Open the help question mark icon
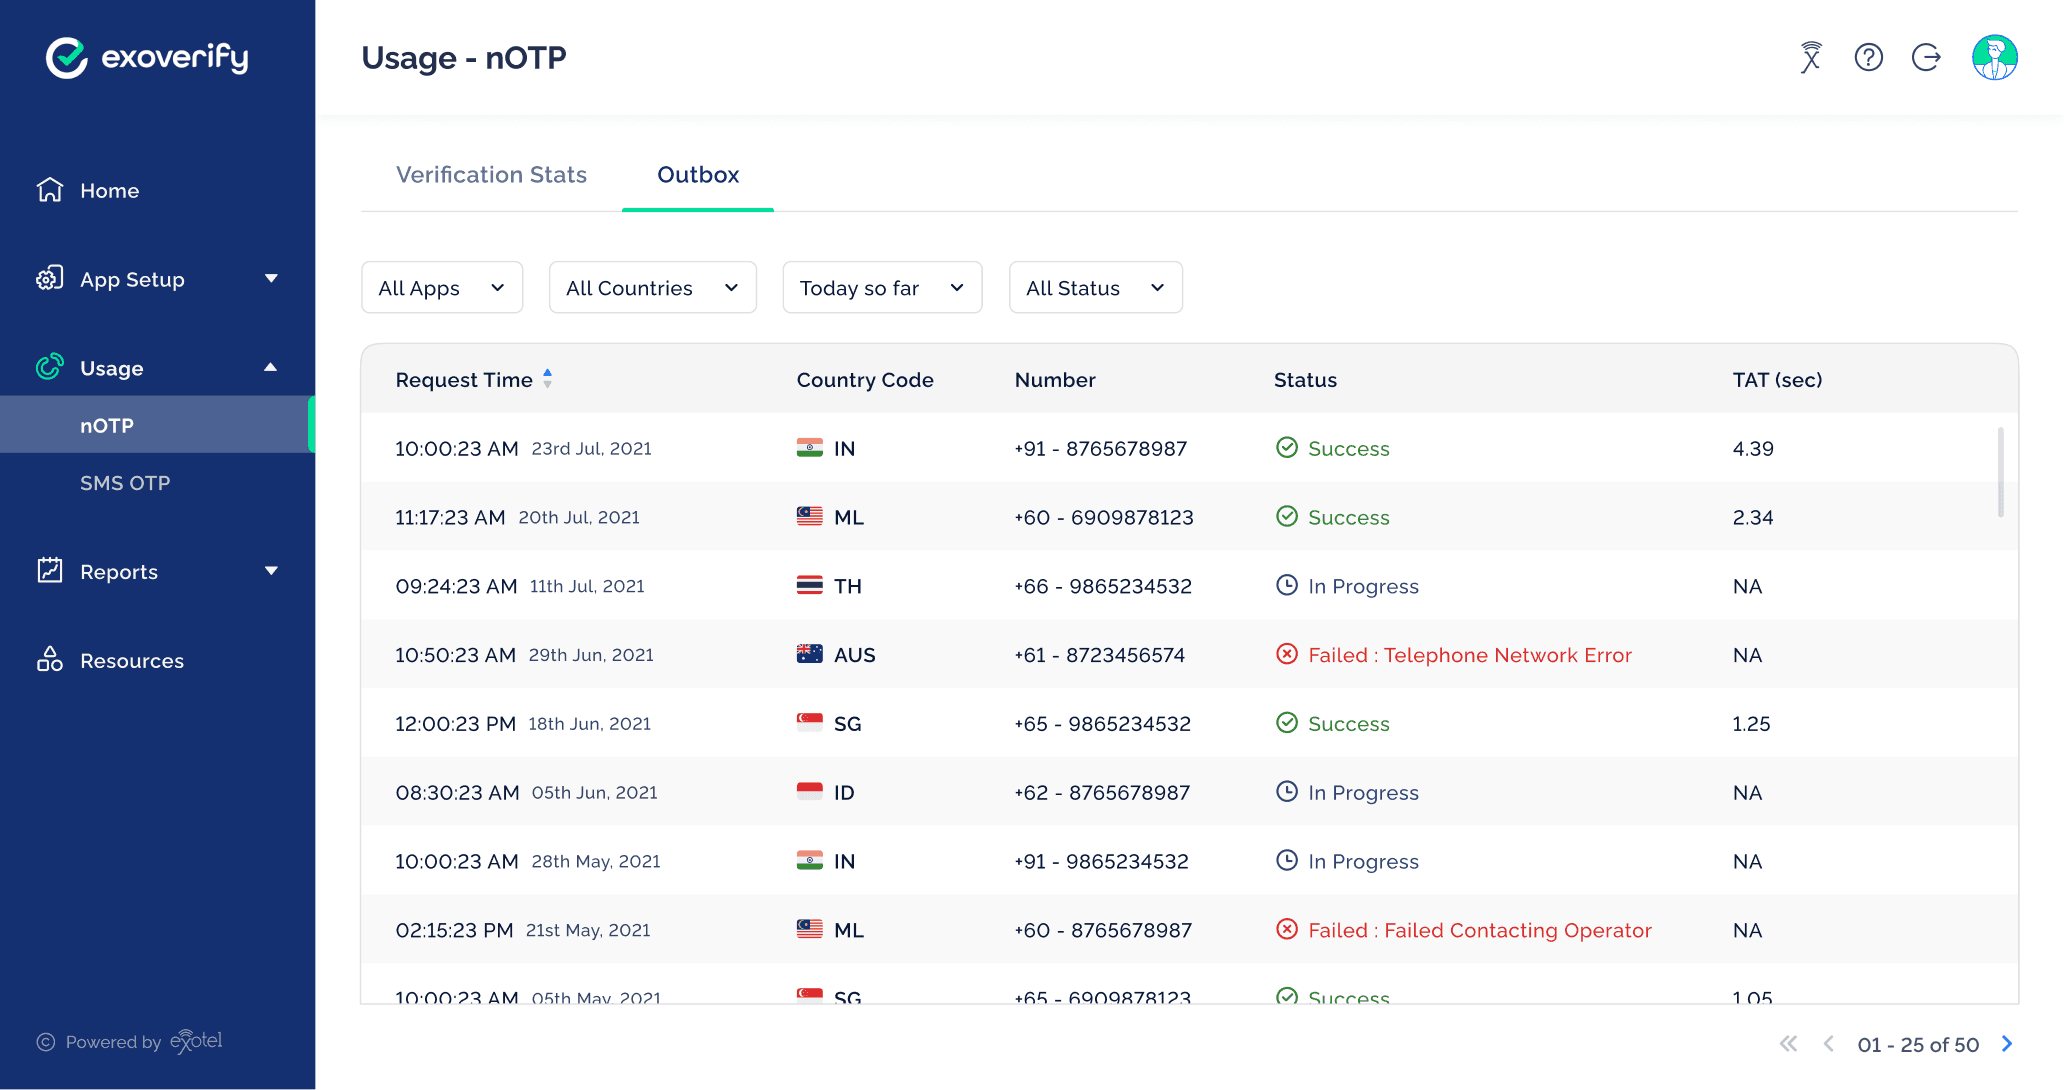The width and height of the screenshot is (2064, 1090). 1868,58
